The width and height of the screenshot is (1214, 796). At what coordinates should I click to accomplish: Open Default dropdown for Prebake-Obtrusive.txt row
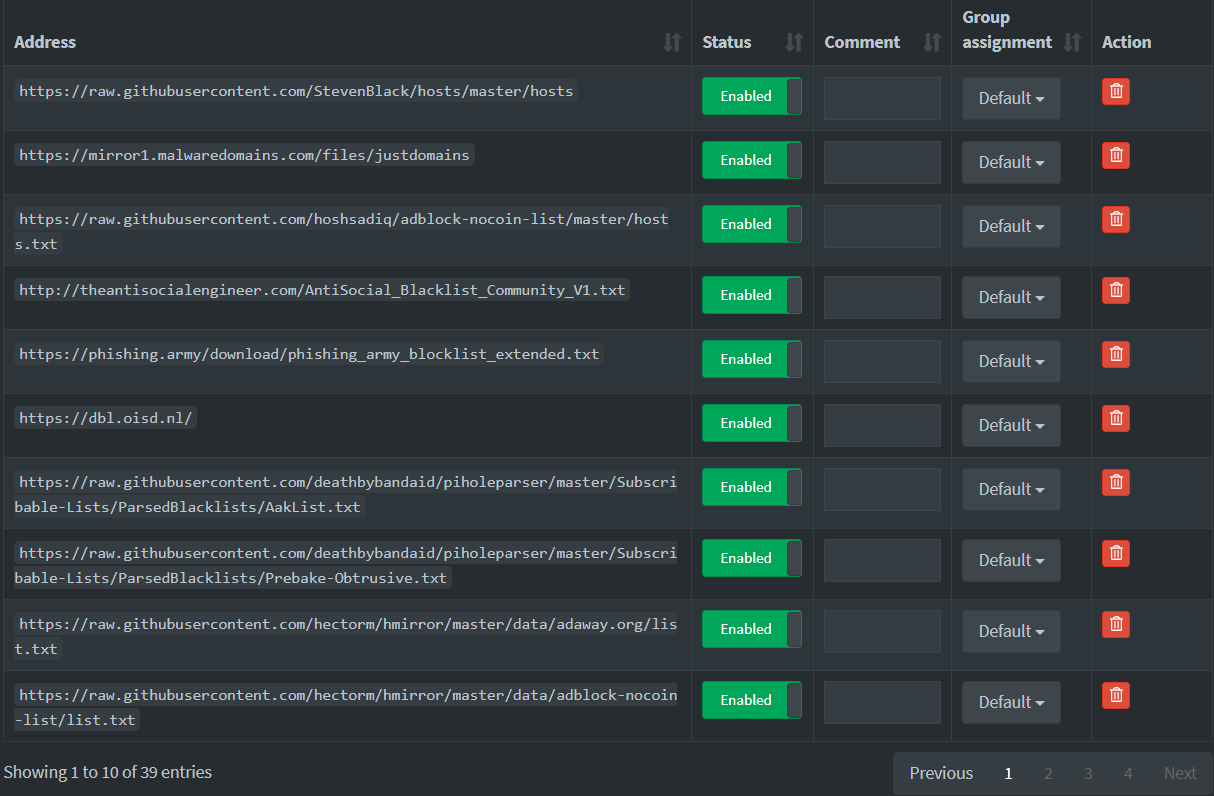click(x=1011, y=560)
